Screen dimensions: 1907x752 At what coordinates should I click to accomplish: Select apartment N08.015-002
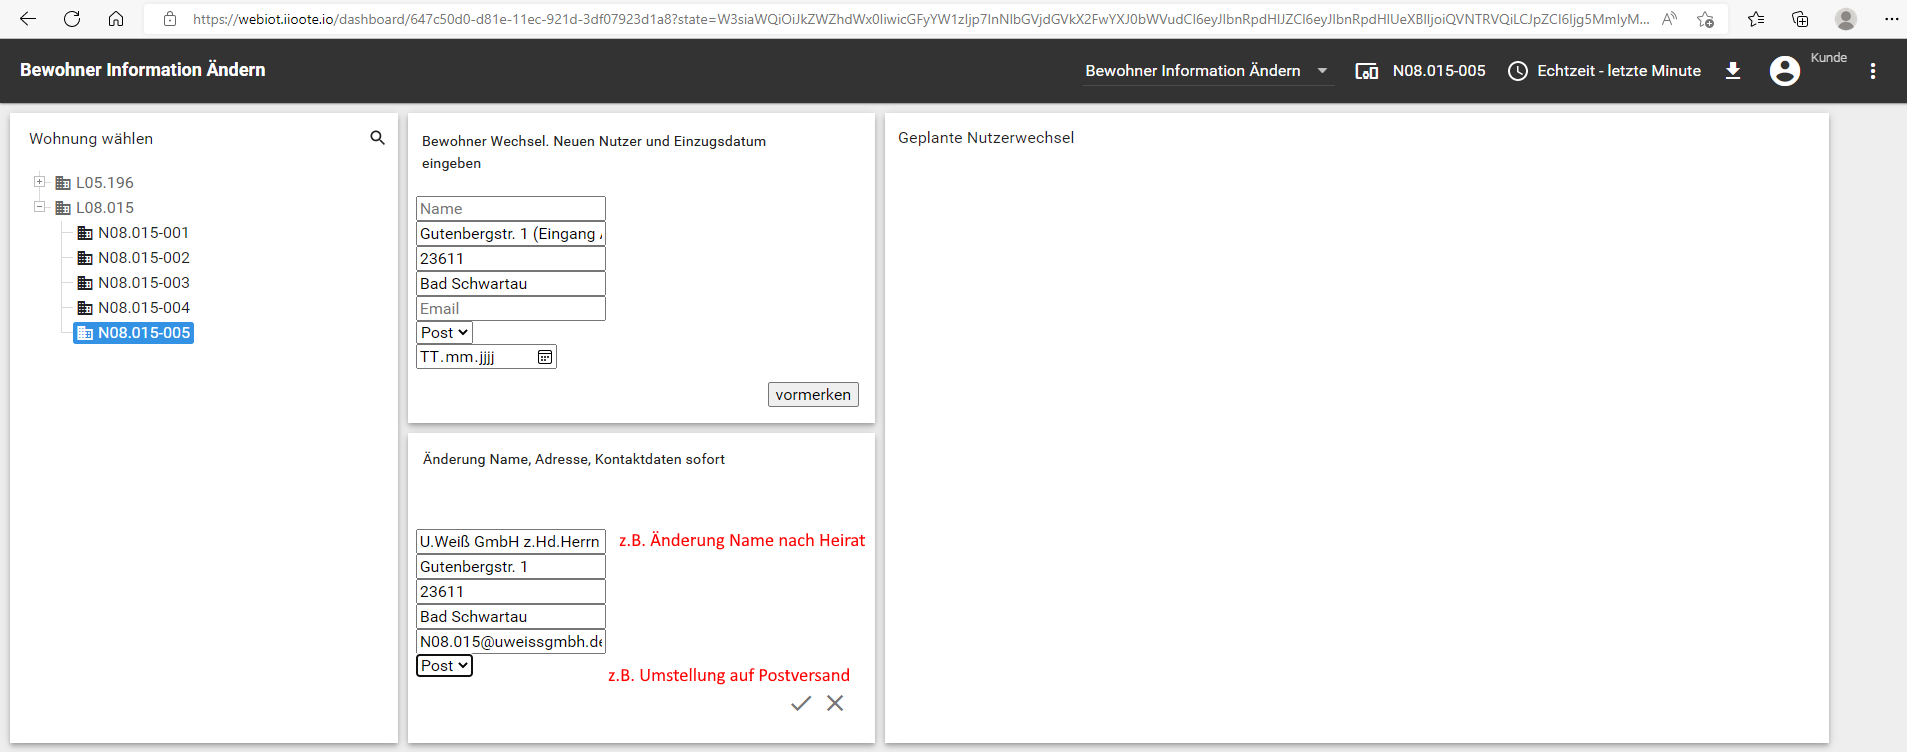click(143, 258)
